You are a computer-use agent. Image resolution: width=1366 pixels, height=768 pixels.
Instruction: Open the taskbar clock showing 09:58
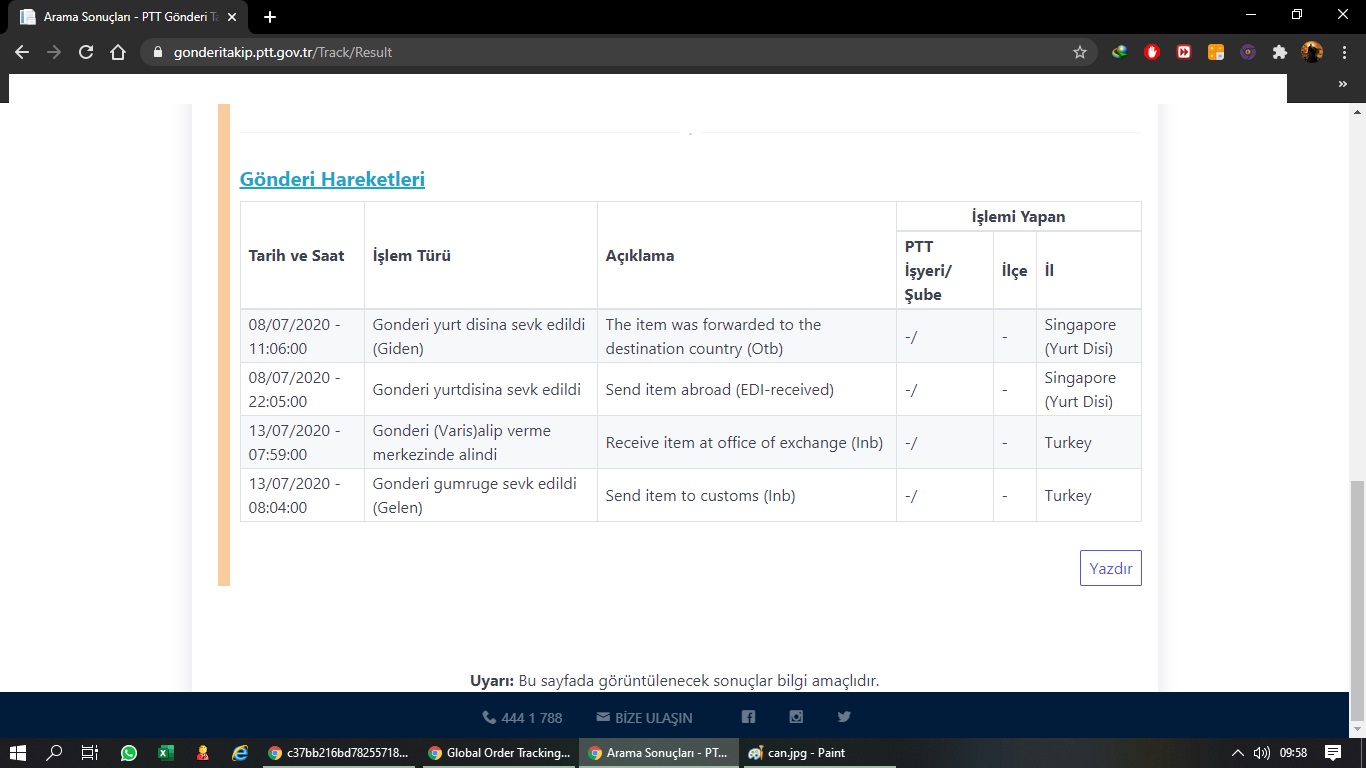pos(1293,753)
